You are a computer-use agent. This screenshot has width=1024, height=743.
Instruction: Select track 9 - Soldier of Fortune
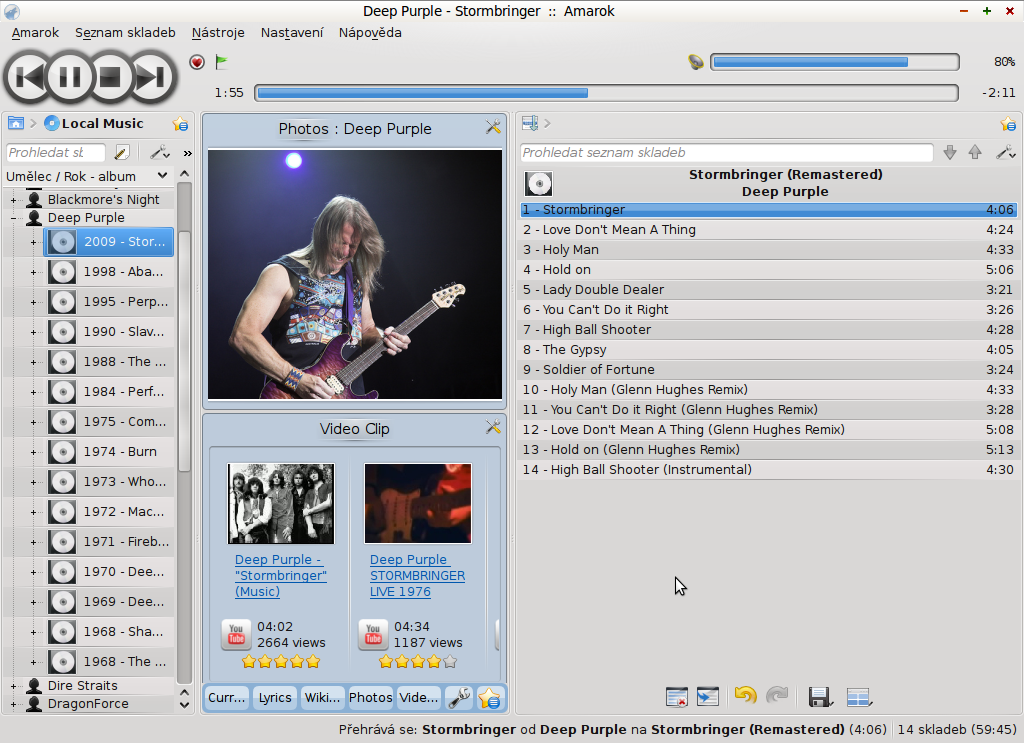coord(768,370)
